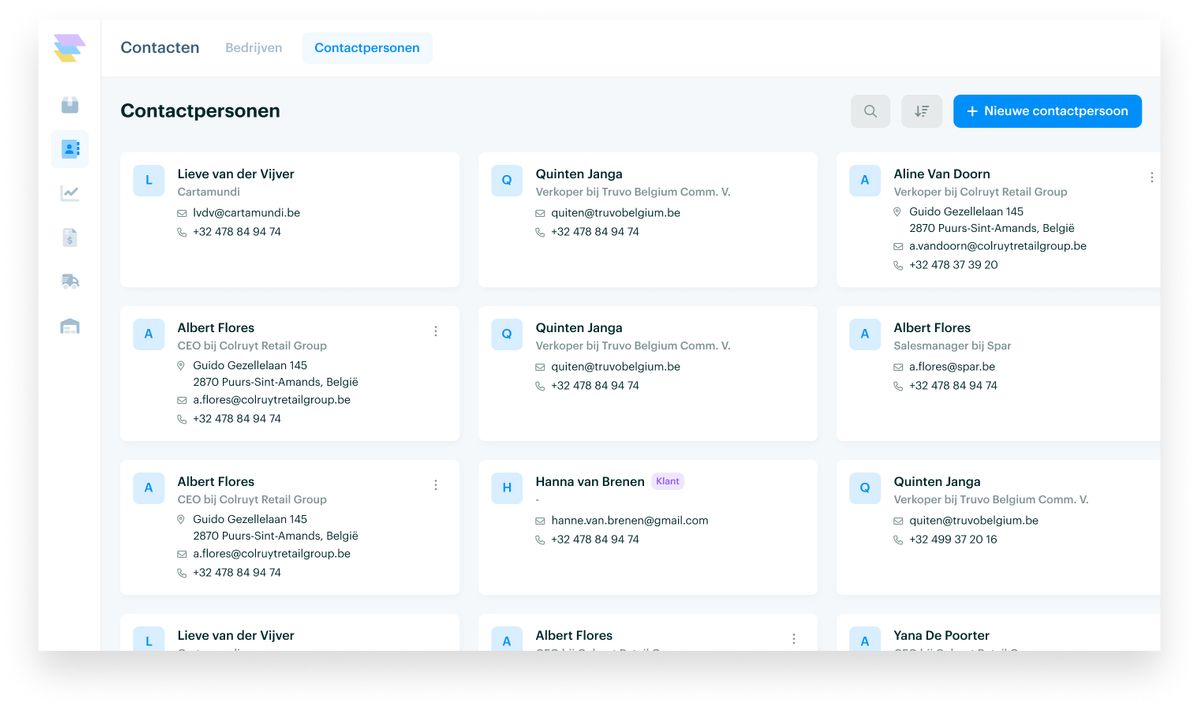Image resolution: width=1200 pixels, height=710 pixels.
Task: Click phone number +32 499 37 20 16
Action: click(953, 540)
